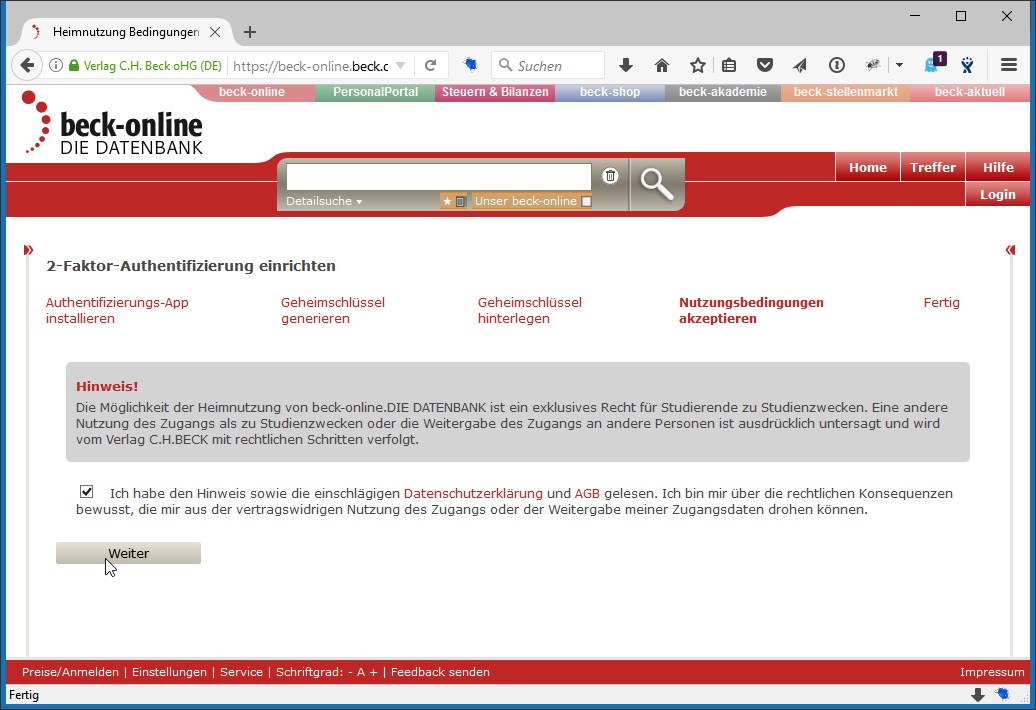Open Preise/Anmelden in the footer

[70, 672]
